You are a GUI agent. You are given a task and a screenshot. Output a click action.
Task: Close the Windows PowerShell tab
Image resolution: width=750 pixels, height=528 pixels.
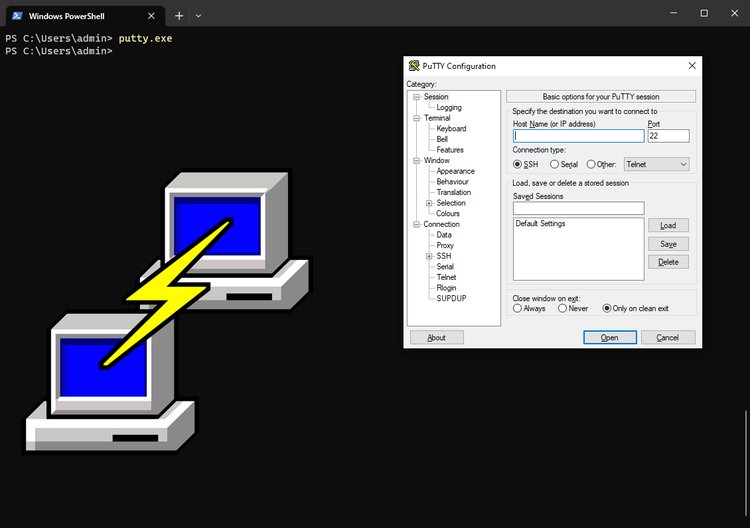(151, 16)
